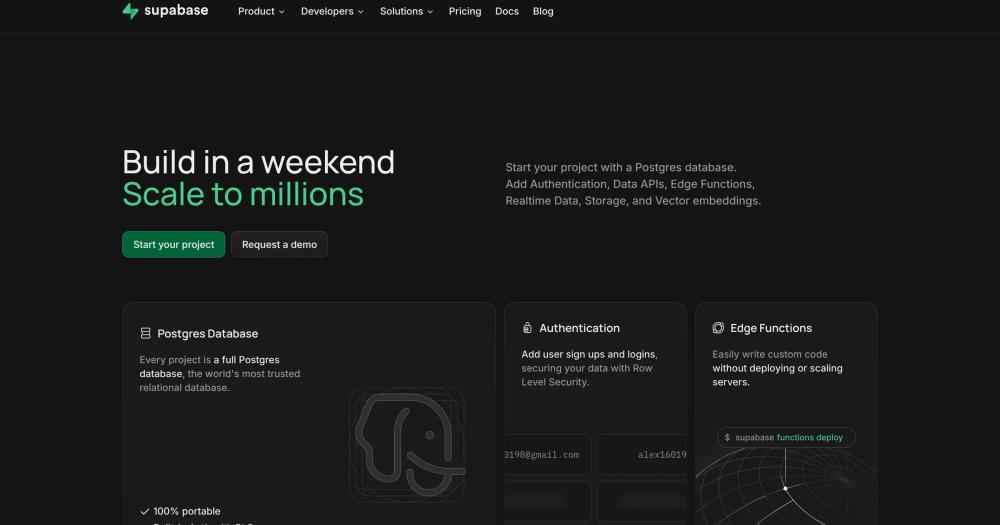
Task: Open the Edge Functions card title
Action: pos(771,328)
